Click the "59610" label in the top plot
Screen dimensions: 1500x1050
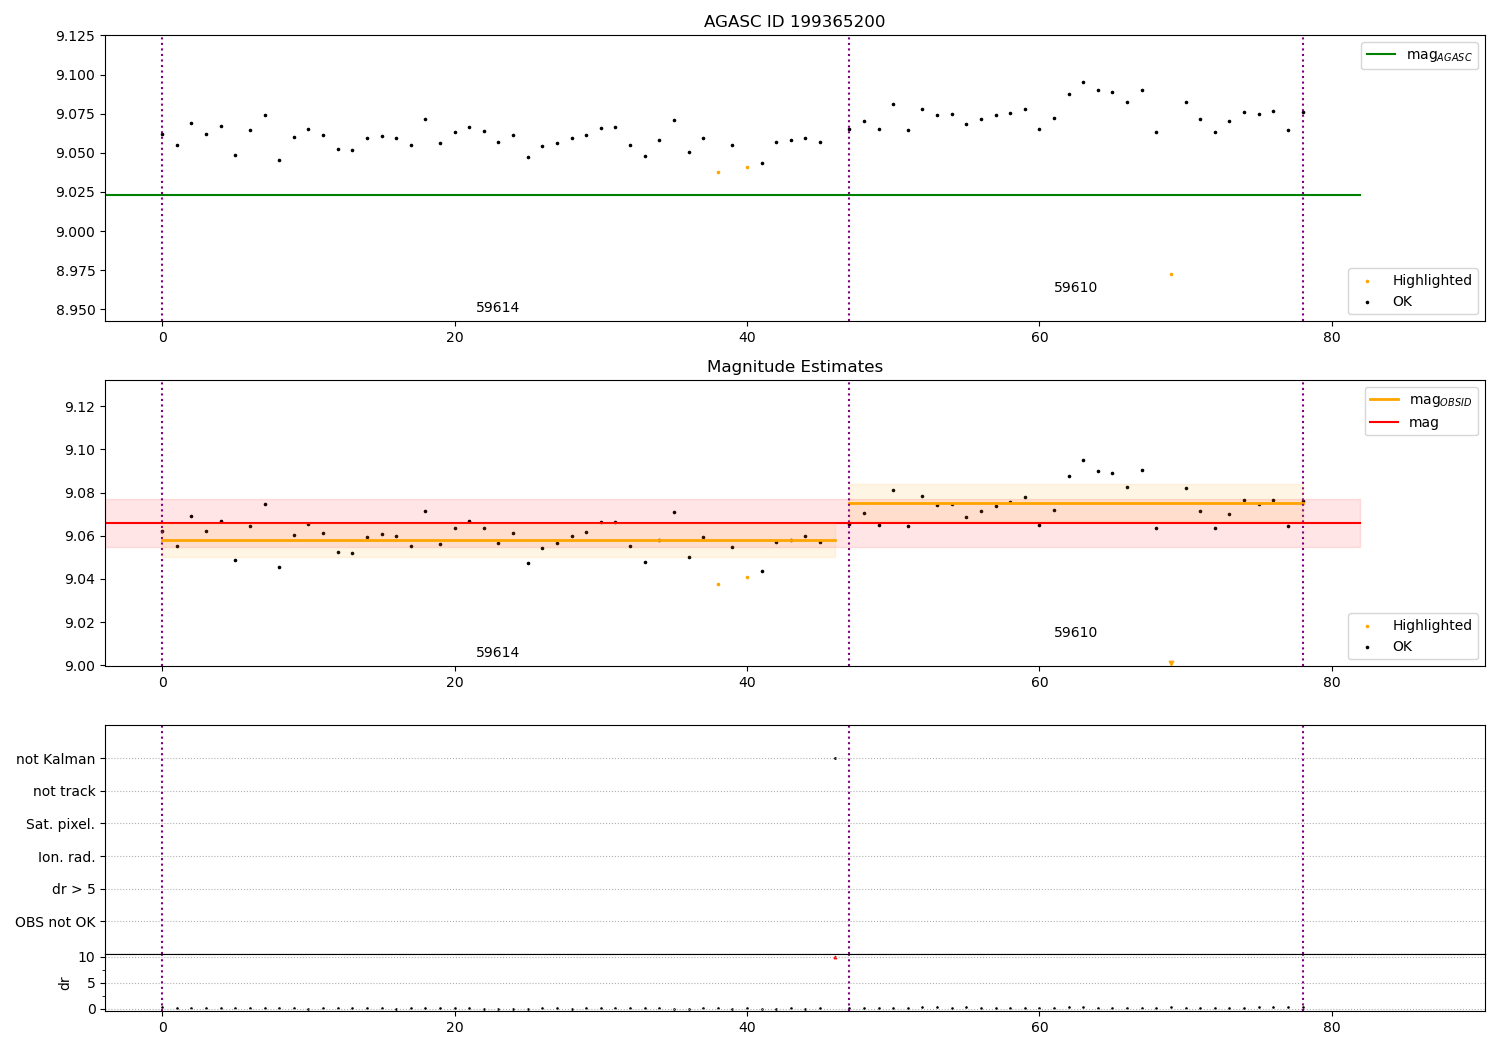point(1075,288)
